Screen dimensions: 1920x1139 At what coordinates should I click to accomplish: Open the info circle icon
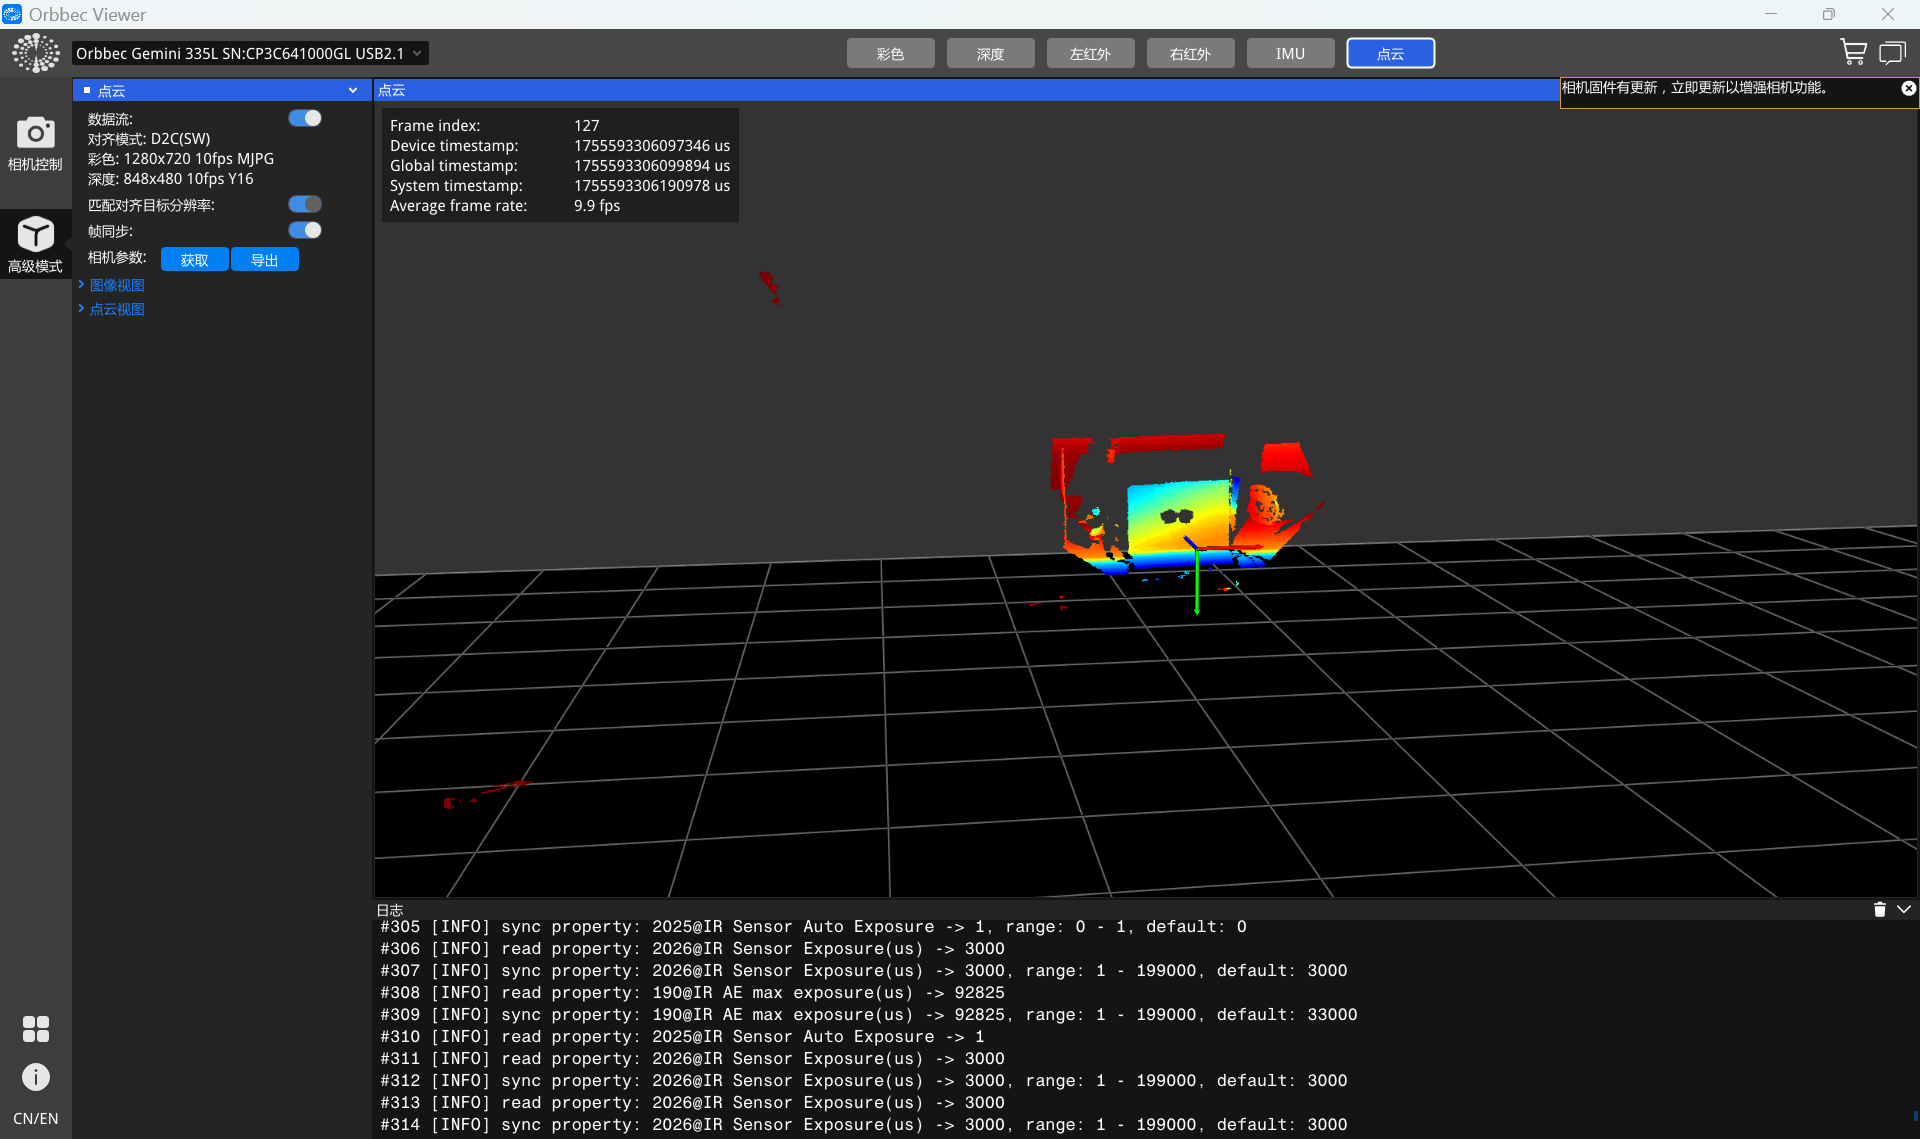[35, 1077]
